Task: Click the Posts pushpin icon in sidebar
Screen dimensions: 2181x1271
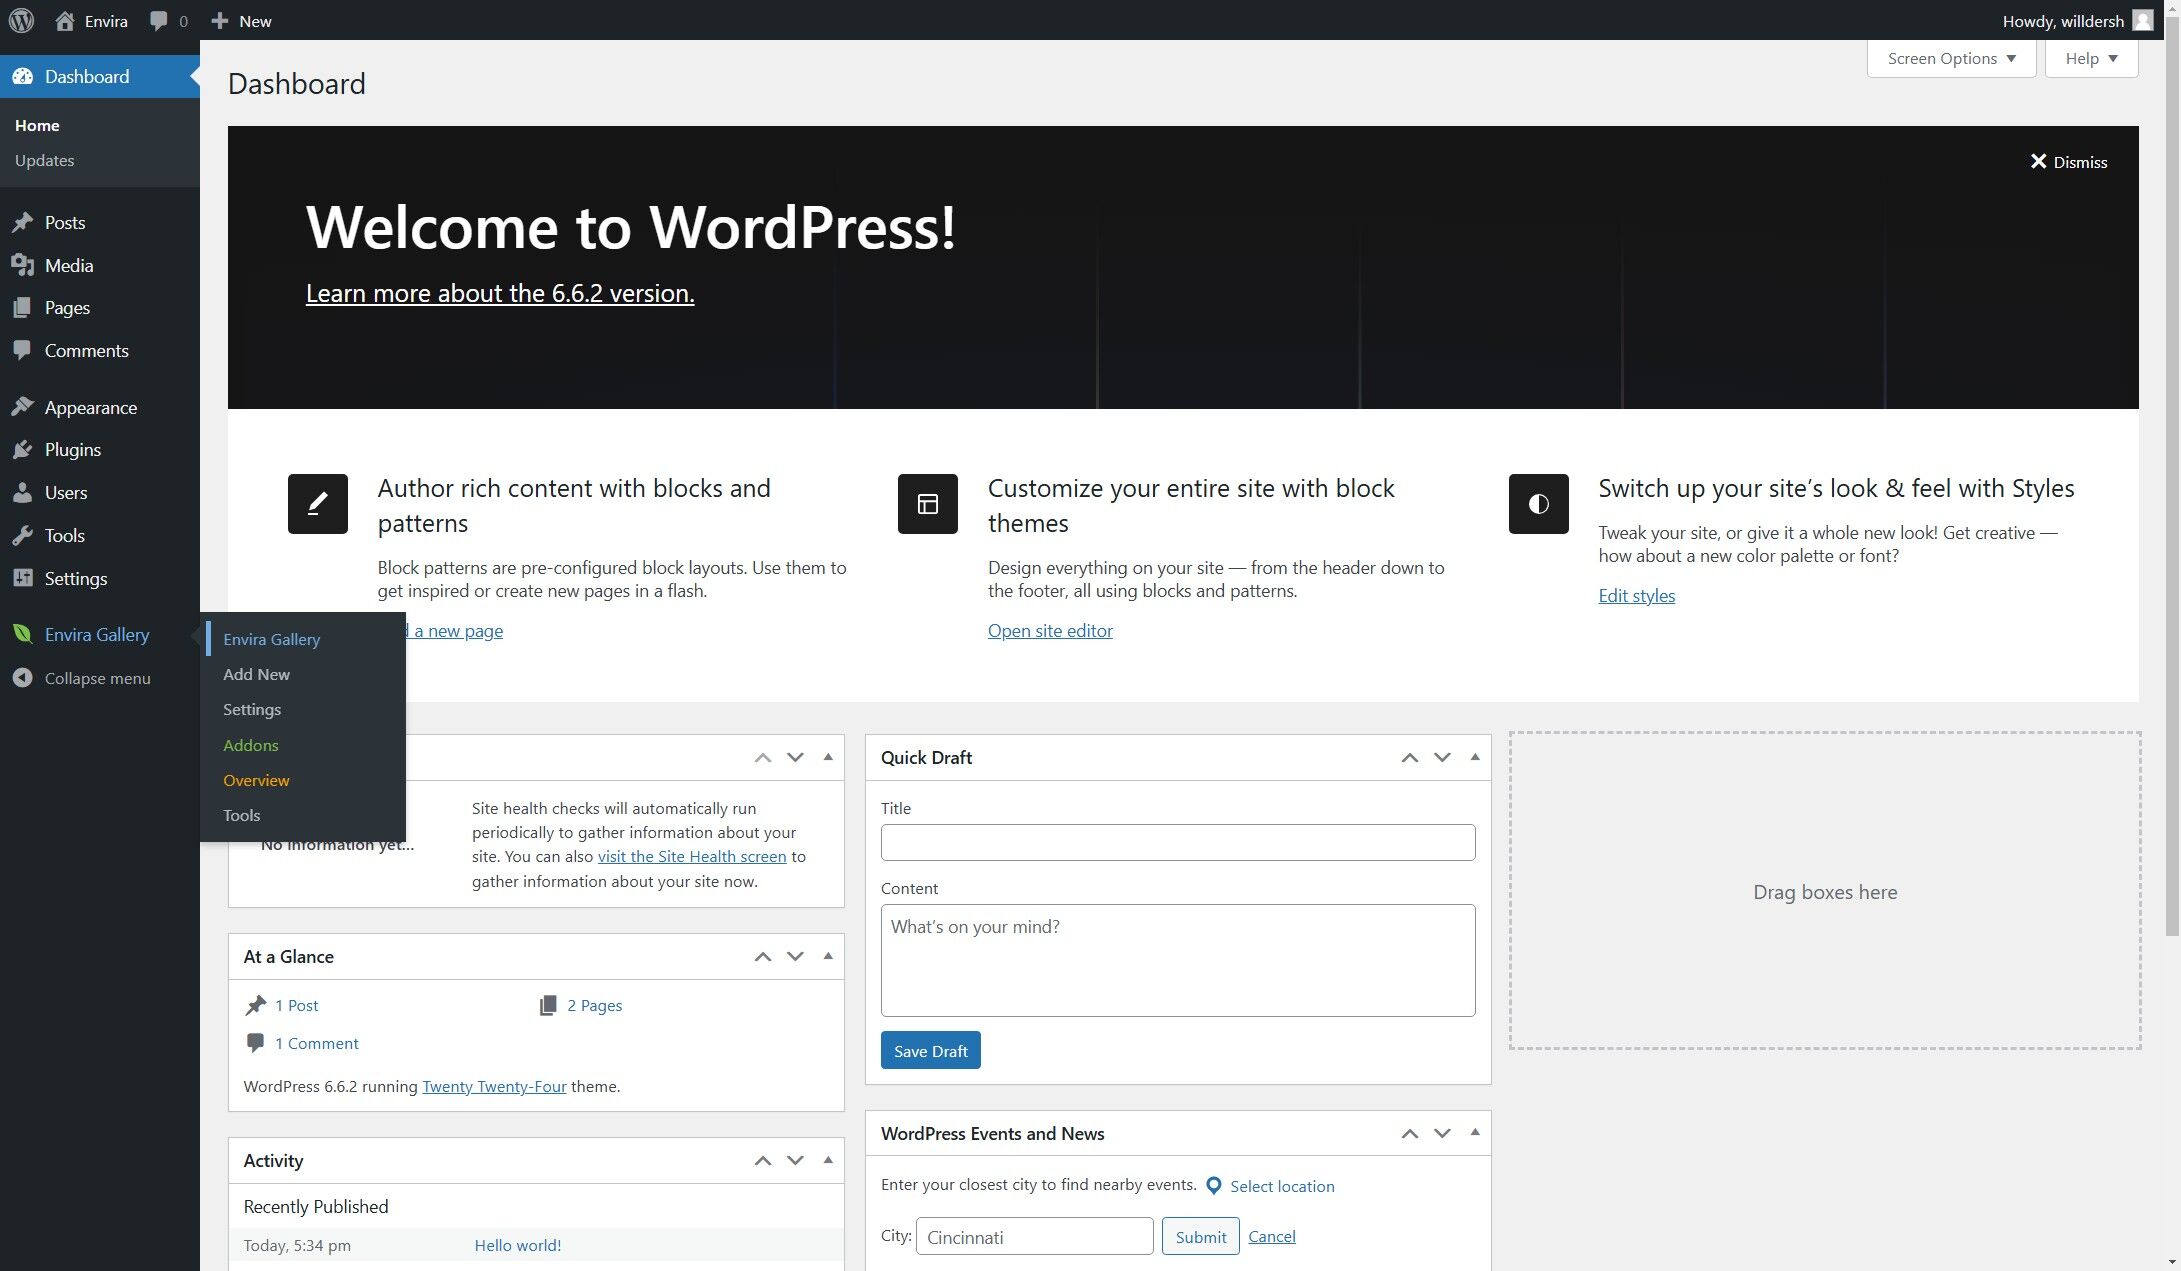Action: [22, 223]
